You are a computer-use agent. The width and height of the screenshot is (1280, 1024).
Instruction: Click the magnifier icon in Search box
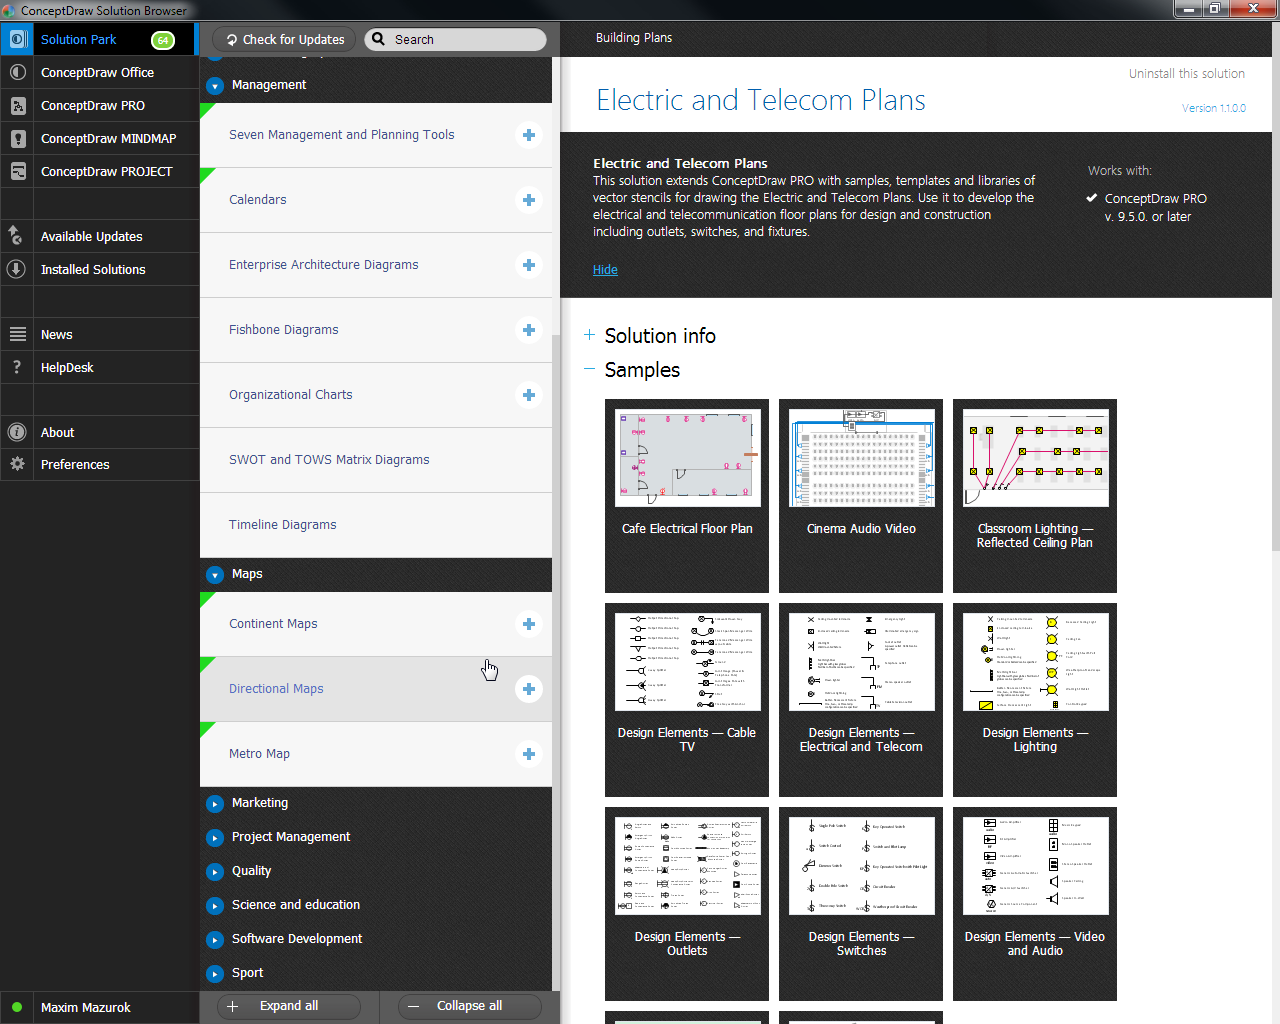pyautogui.click(x=379, y=40)
